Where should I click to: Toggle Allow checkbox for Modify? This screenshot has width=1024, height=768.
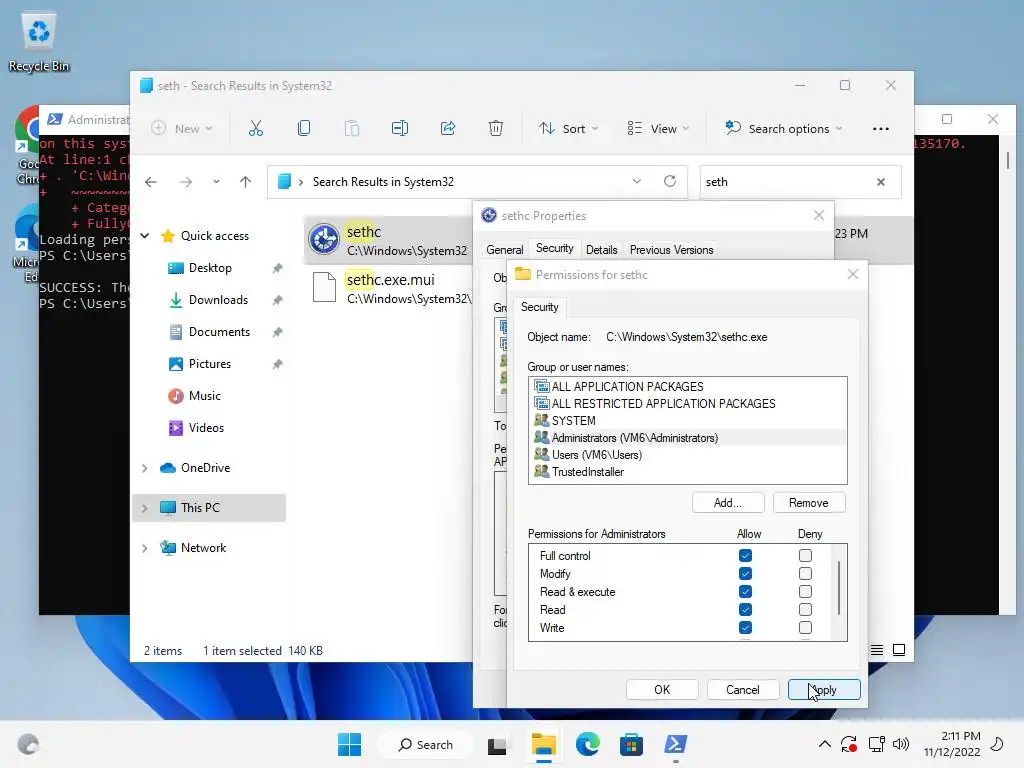[x=745, y=574]
